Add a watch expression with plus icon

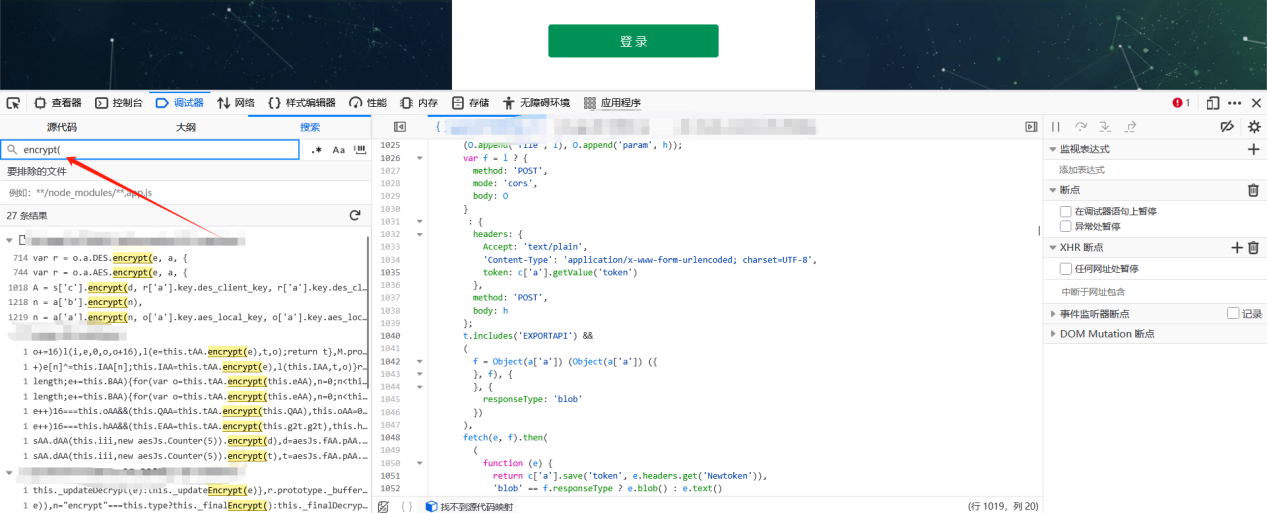(x=1253, y=149)
